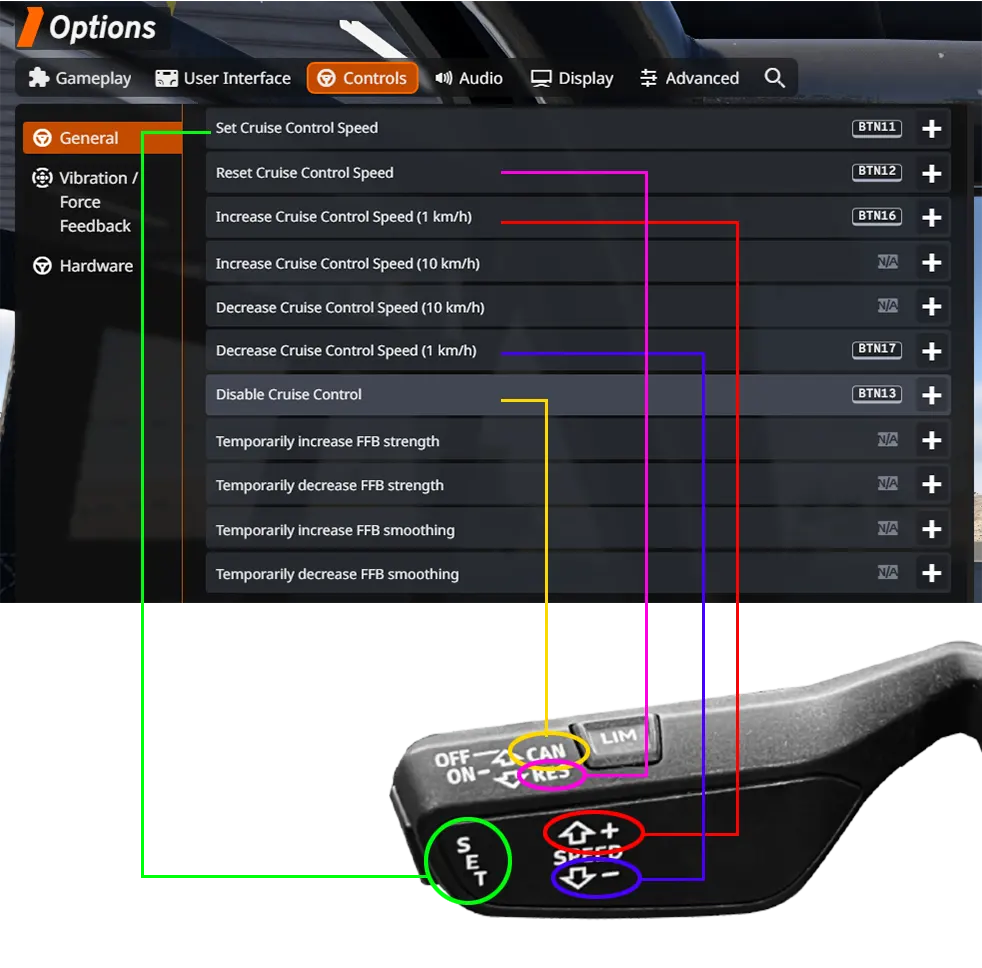This screenshot has height=968, width=982.
Task: Select the Set Cruise Control Speed row label
Action: click(x=297, y=128)
